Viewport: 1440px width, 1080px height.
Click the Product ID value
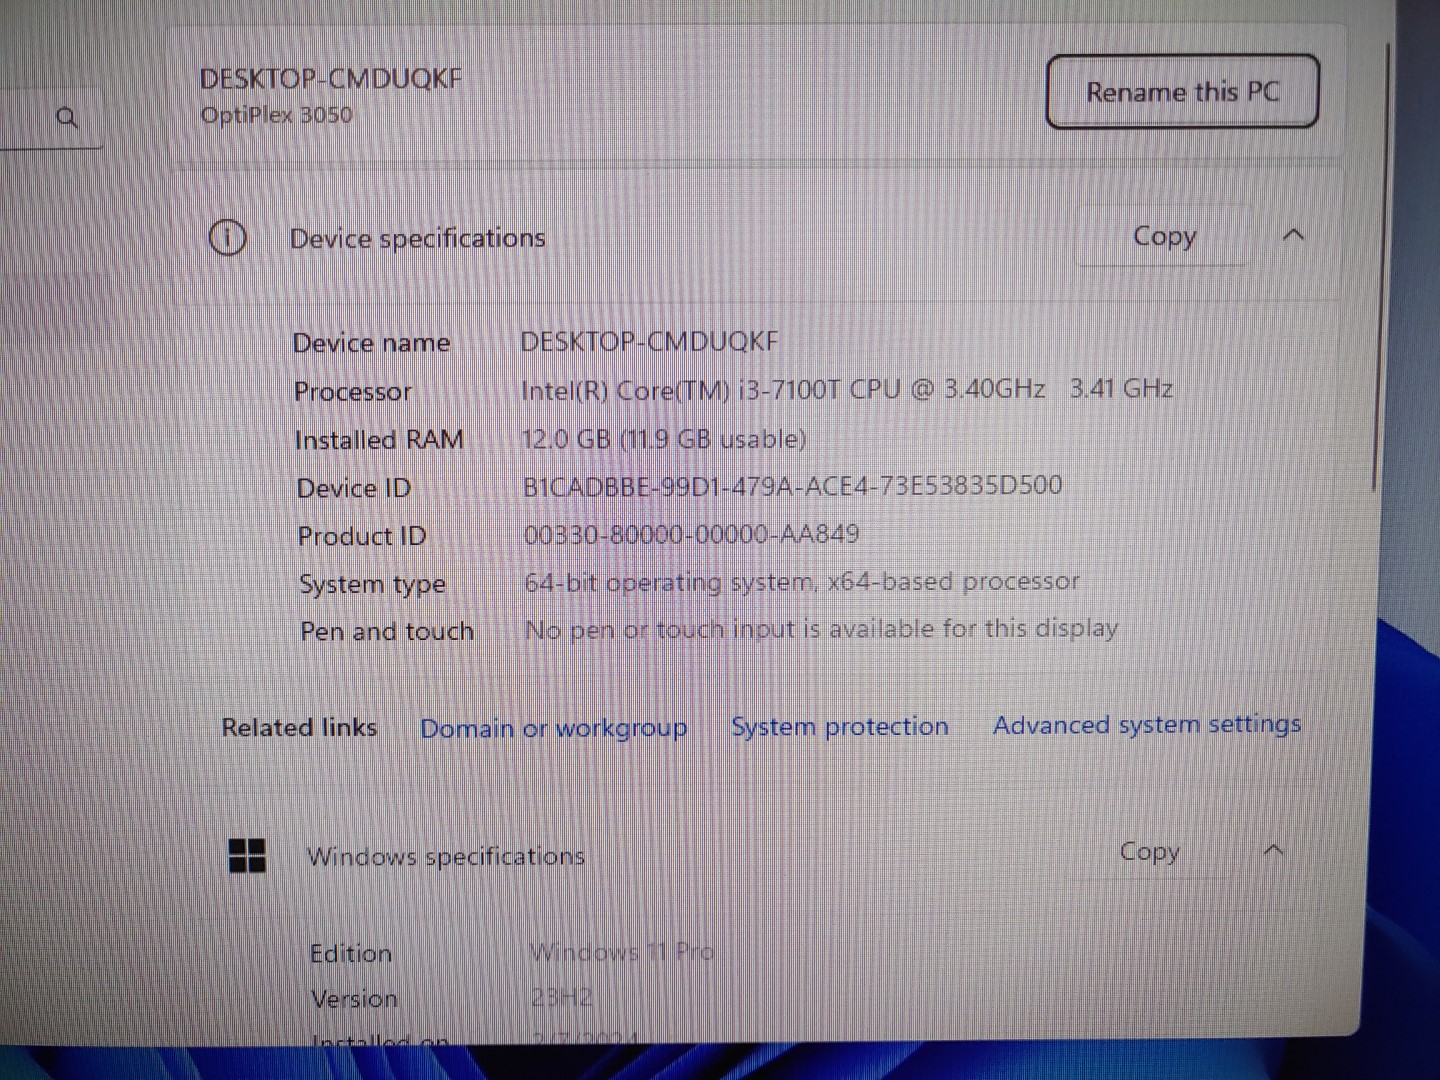pyautogui.click(x=693, y=533)
